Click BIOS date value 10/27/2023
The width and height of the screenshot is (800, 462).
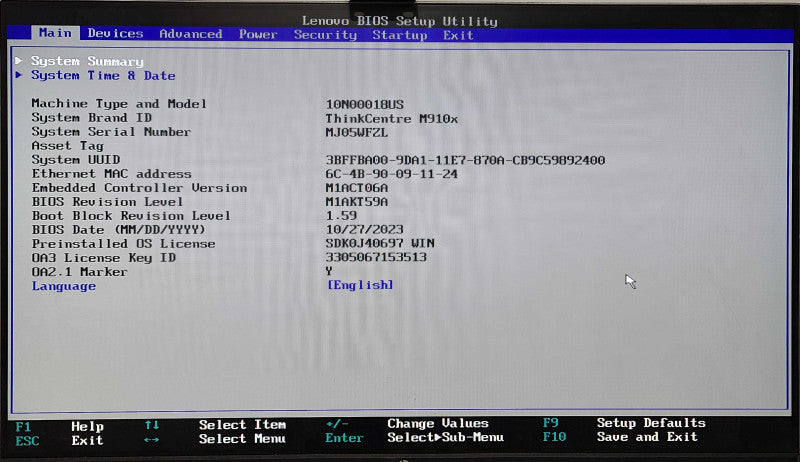365,229
